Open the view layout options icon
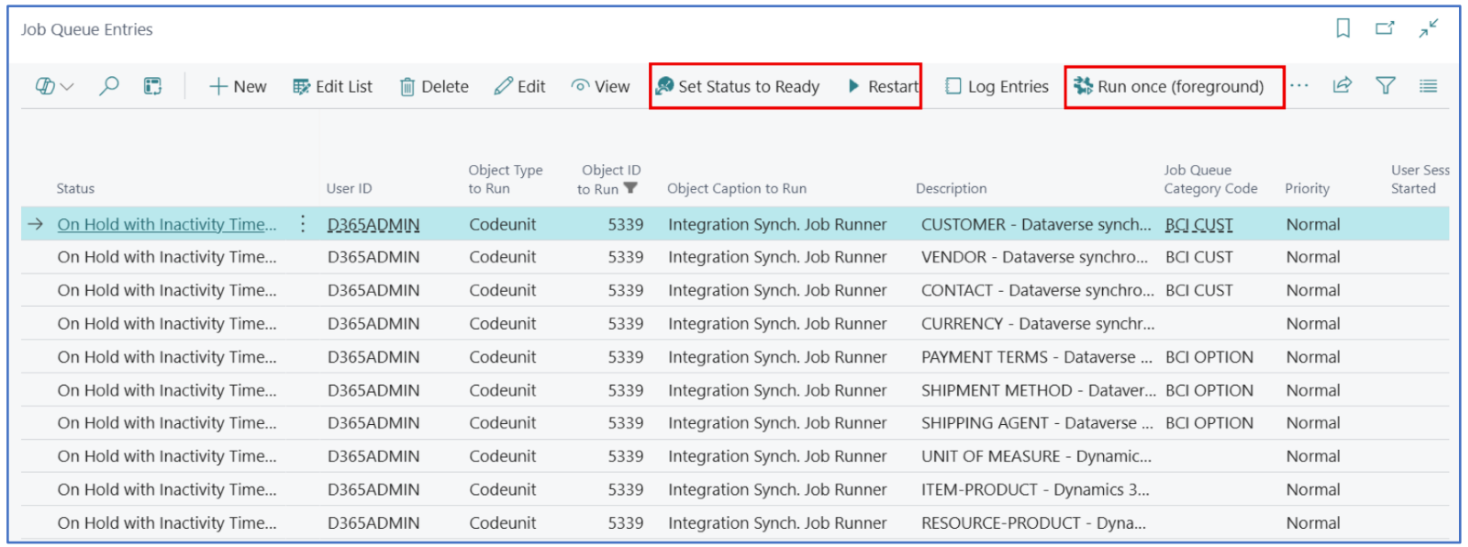 click(x=54, y=87)
